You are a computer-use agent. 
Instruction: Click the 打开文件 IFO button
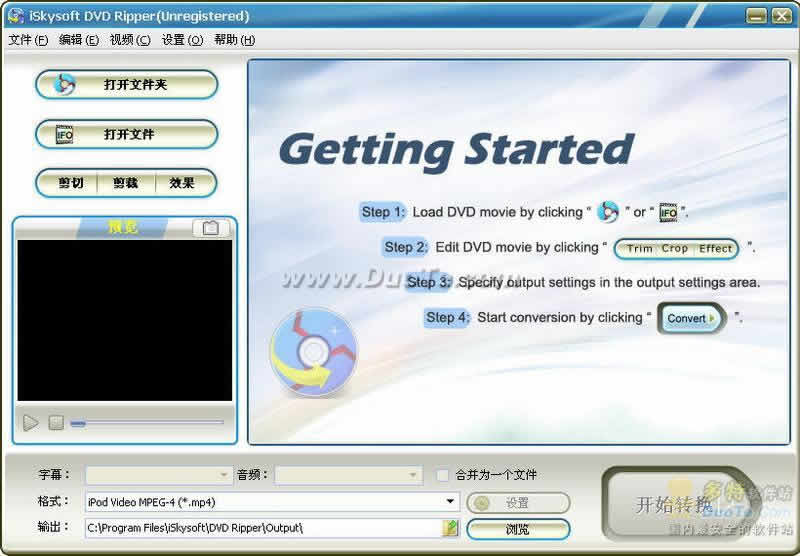[x=127, y=134]
